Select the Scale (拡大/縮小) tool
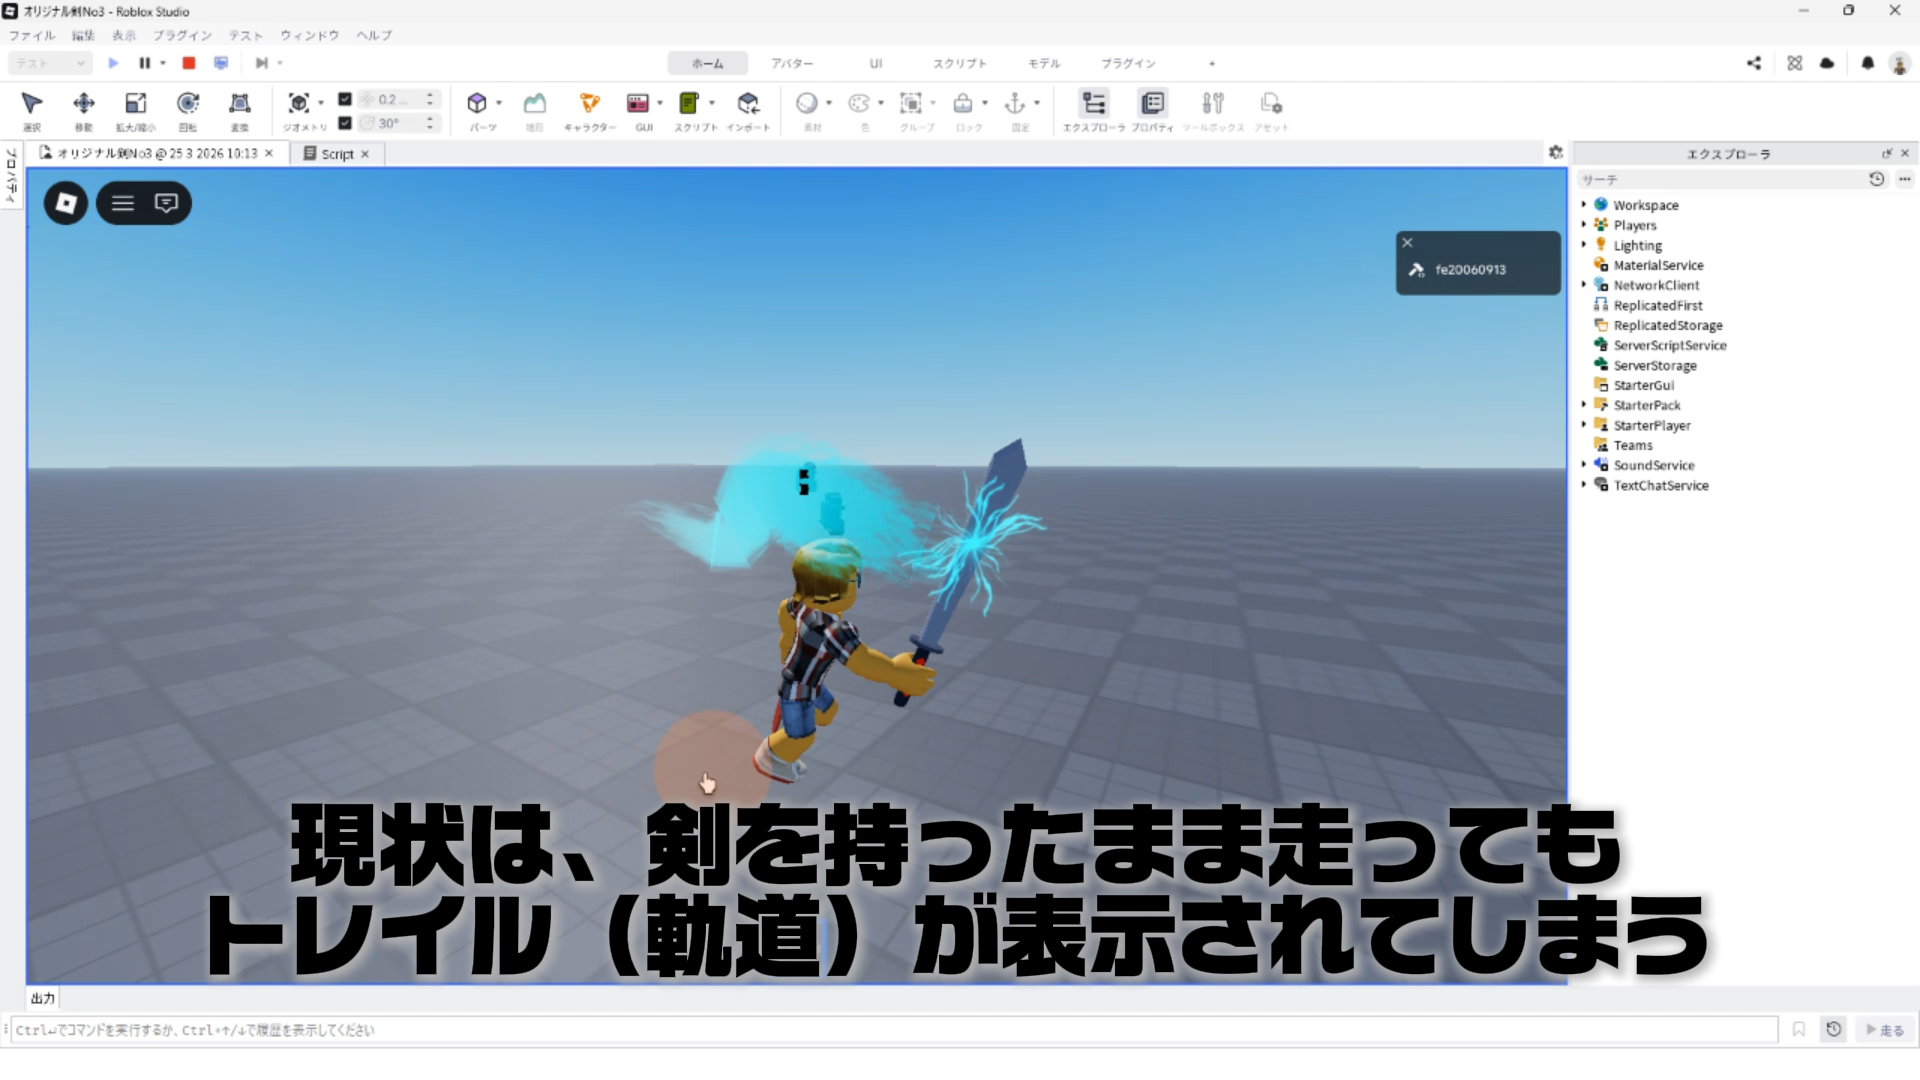Viewport: 1920px width, 1080px height. pos(135,104)
